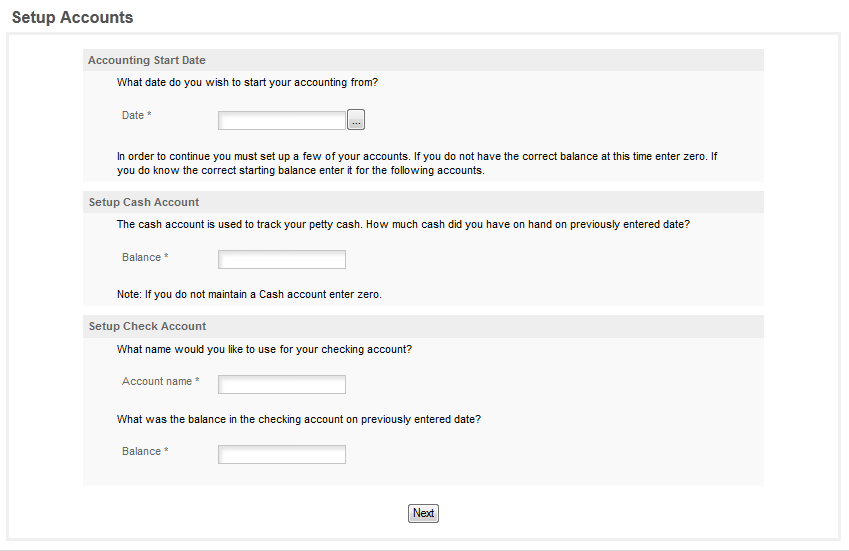Image resolution: width=849 pixels, height=551 pixels.
Task: Click the Account name * label
Action: click(161, 381)
